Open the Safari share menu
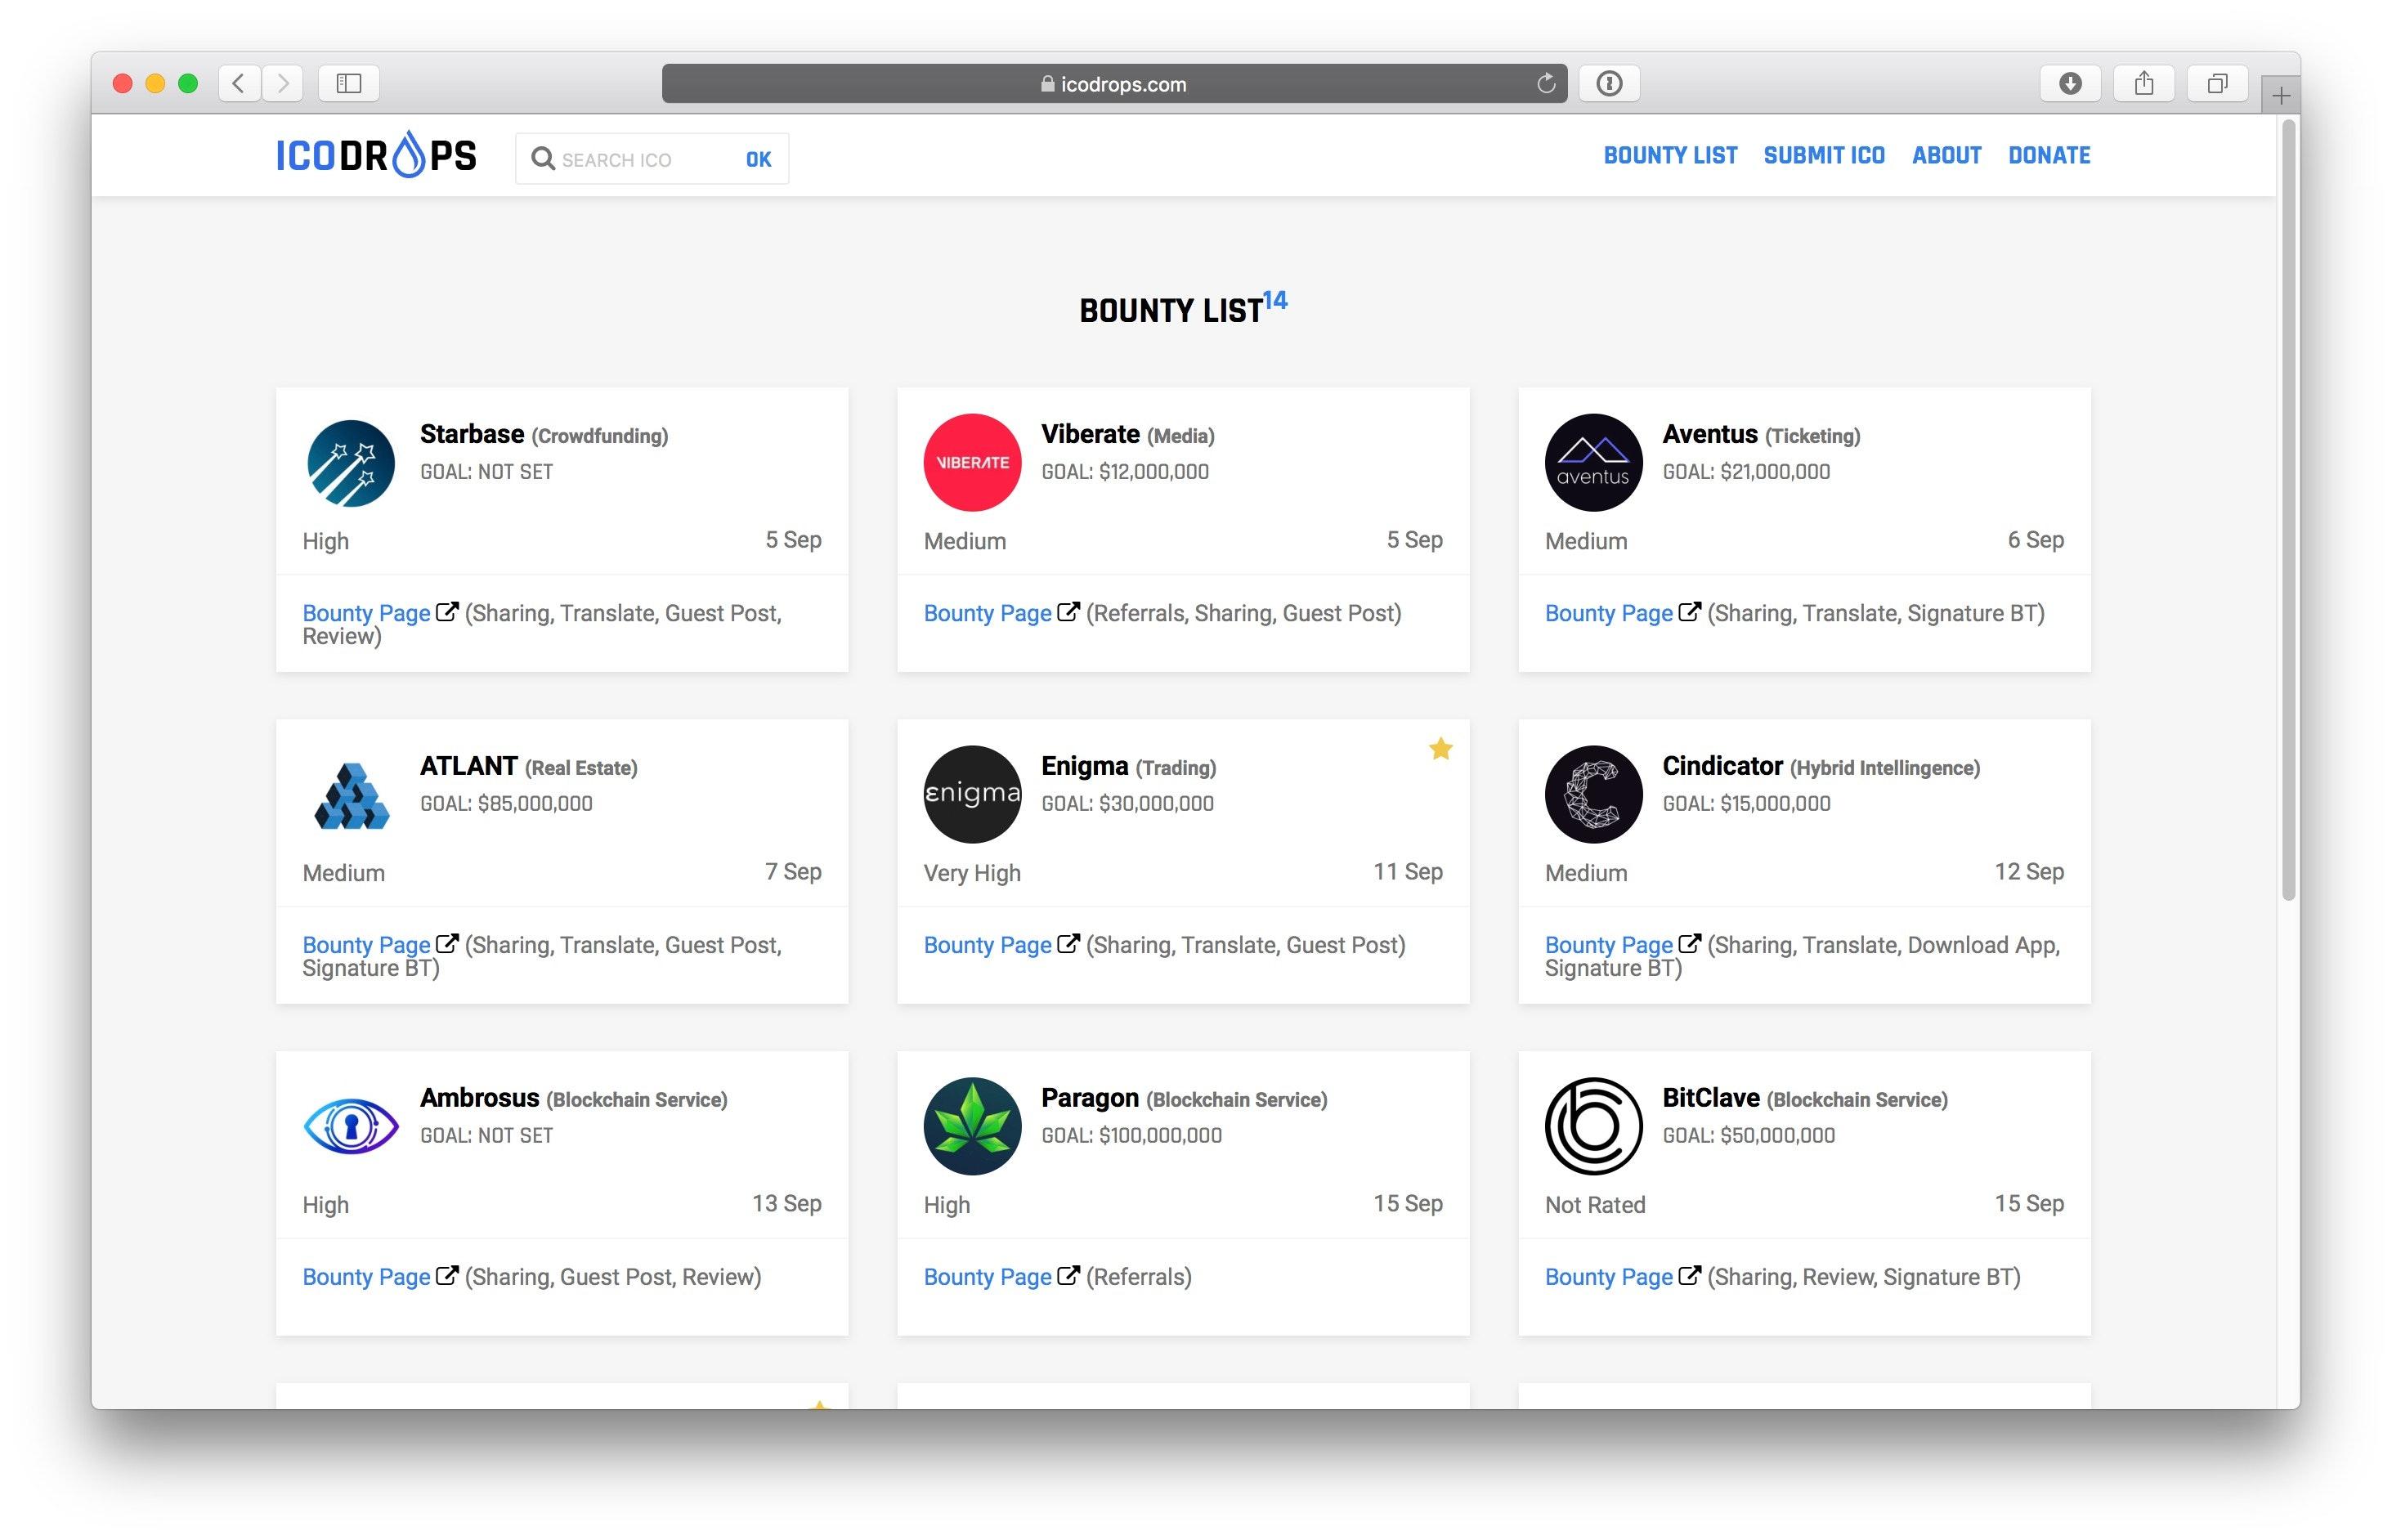Viewport: 2392px width, 1540px height. click(2144, 83)
